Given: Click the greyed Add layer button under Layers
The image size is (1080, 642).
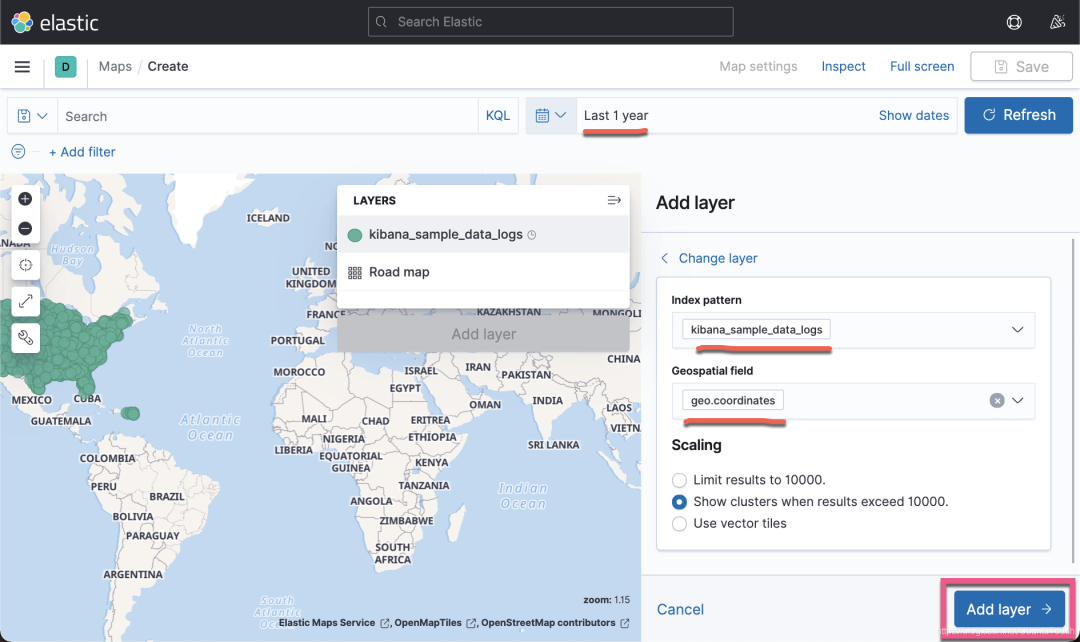Looking at the screenshot, I should click(484, 334).
